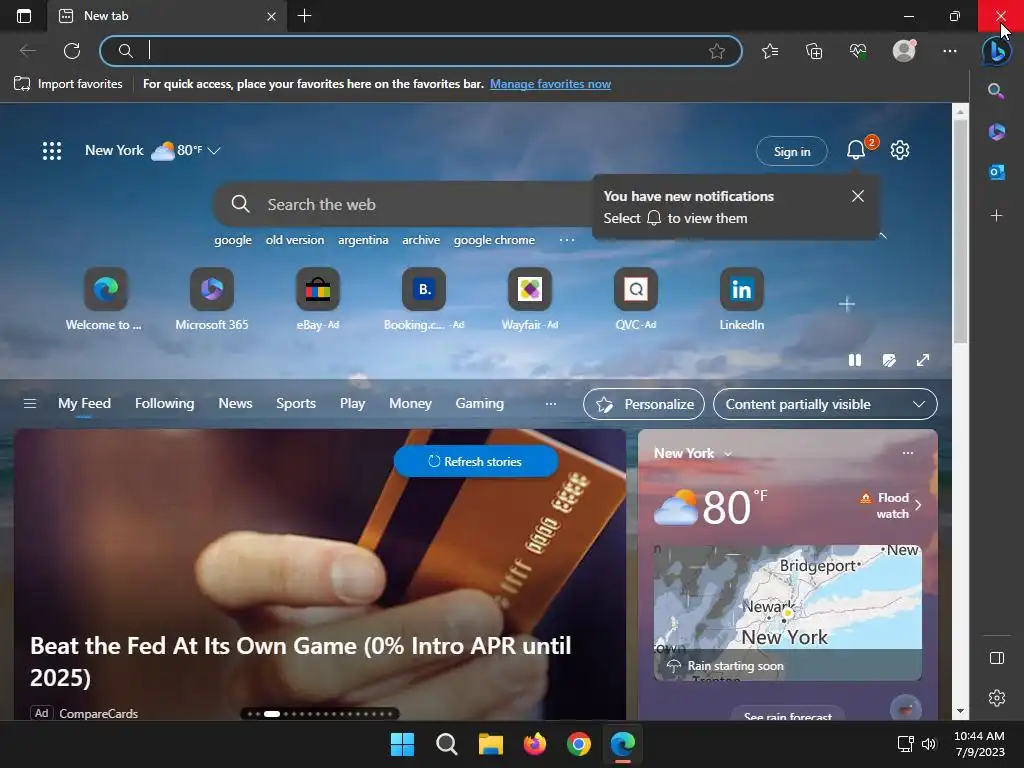Open the Booking.com quick link tile
1024x768 pixels.
[x=424, y=299]
